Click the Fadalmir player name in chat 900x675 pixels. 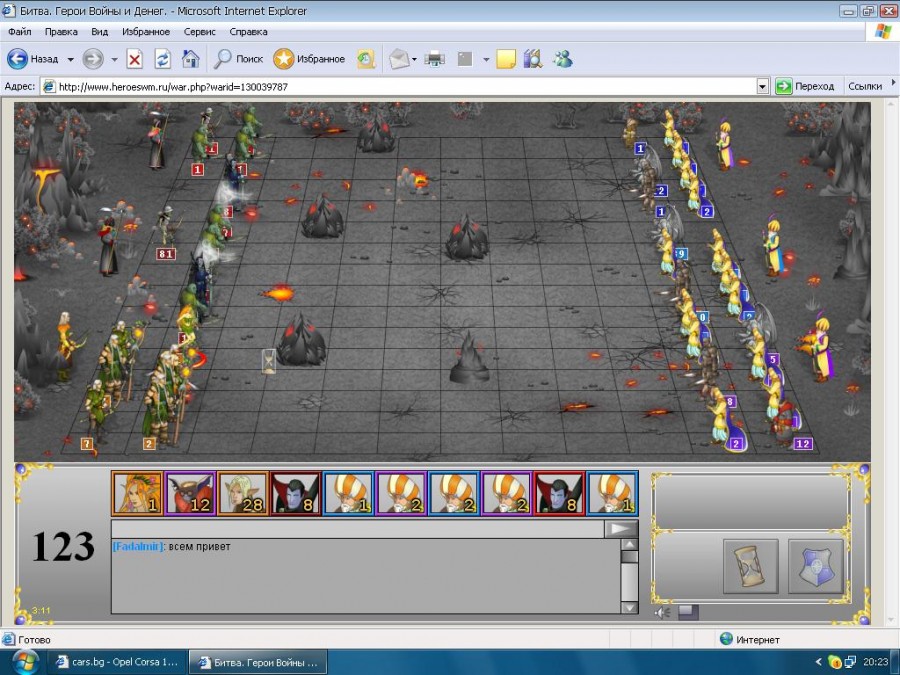click(138, 546)
